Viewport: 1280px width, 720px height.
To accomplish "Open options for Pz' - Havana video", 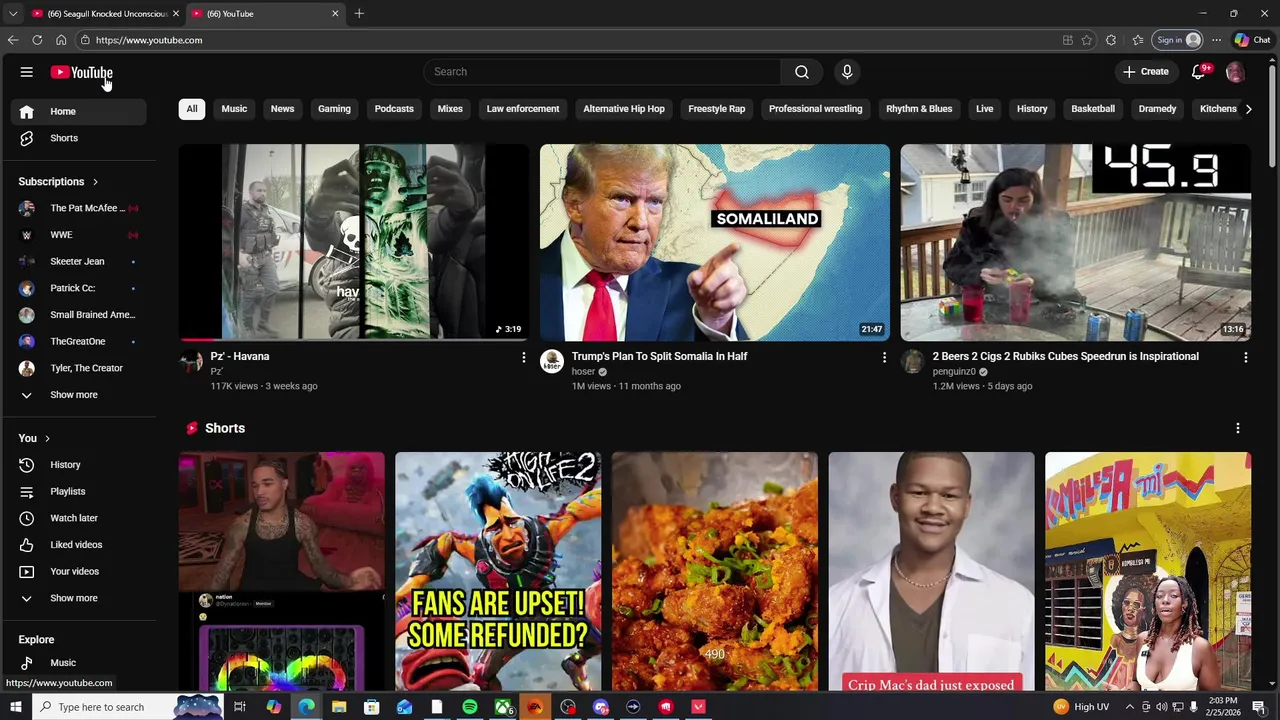I will (523, 357).
